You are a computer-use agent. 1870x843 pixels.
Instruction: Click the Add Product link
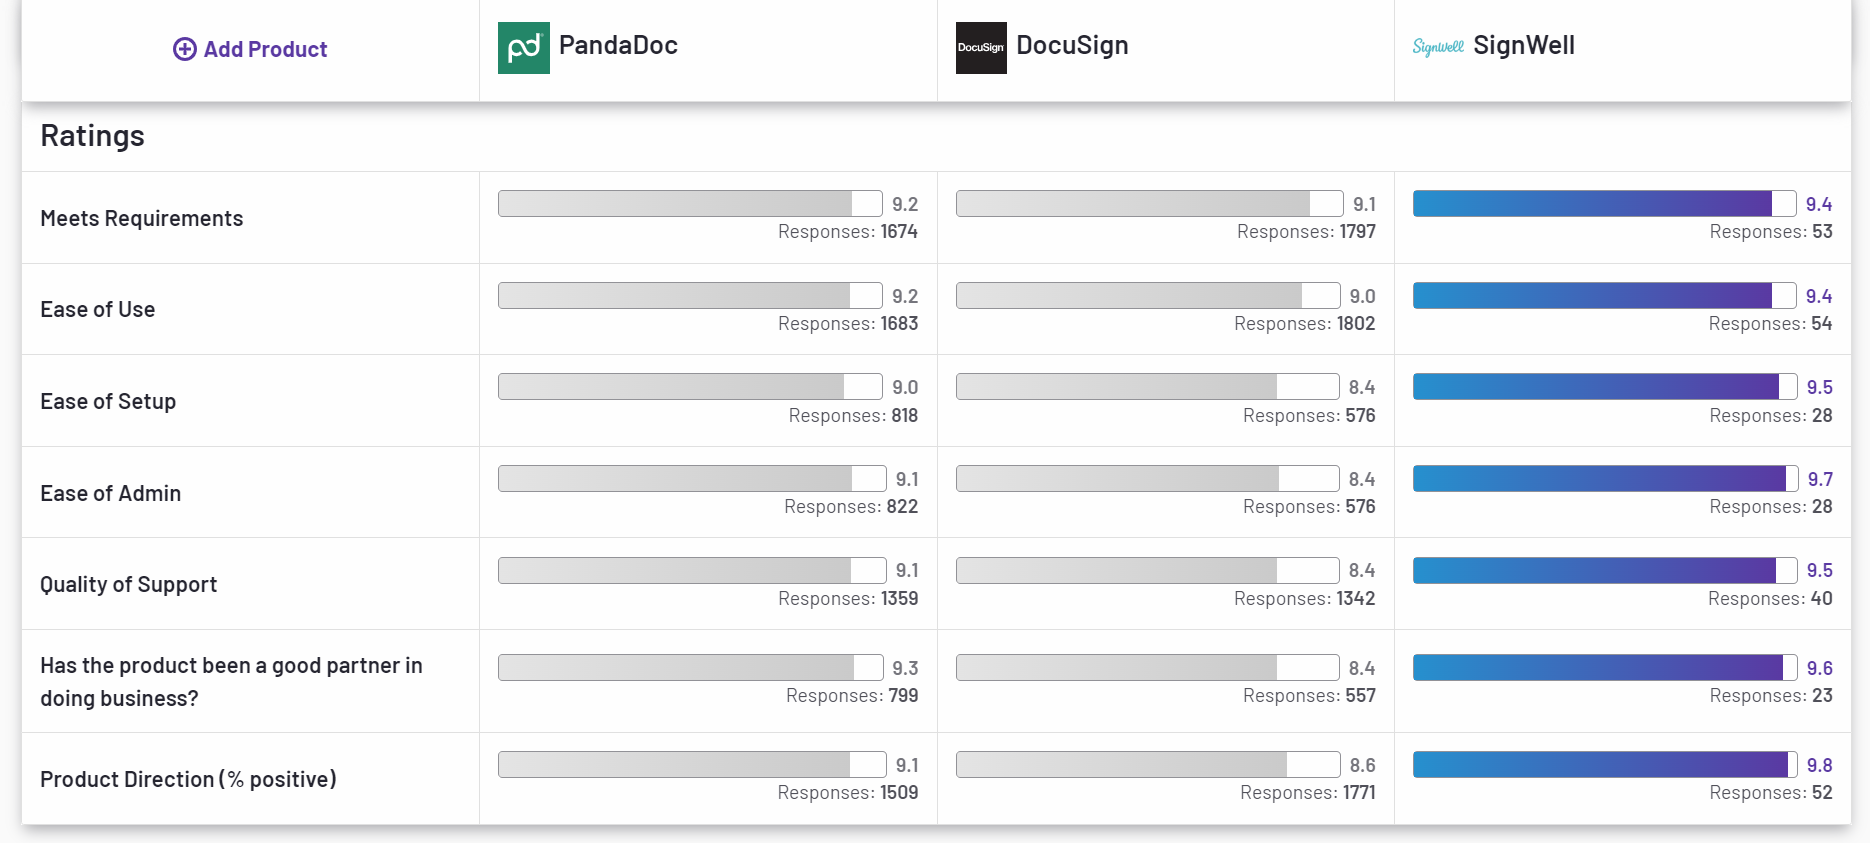(x=265, y=49)
